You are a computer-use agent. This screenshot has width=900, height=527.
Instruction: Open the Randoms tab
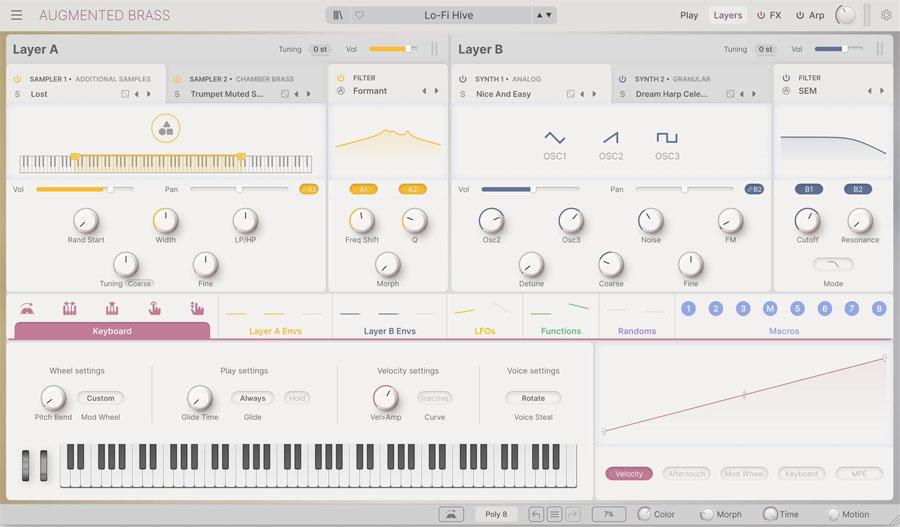pos(637,331)
